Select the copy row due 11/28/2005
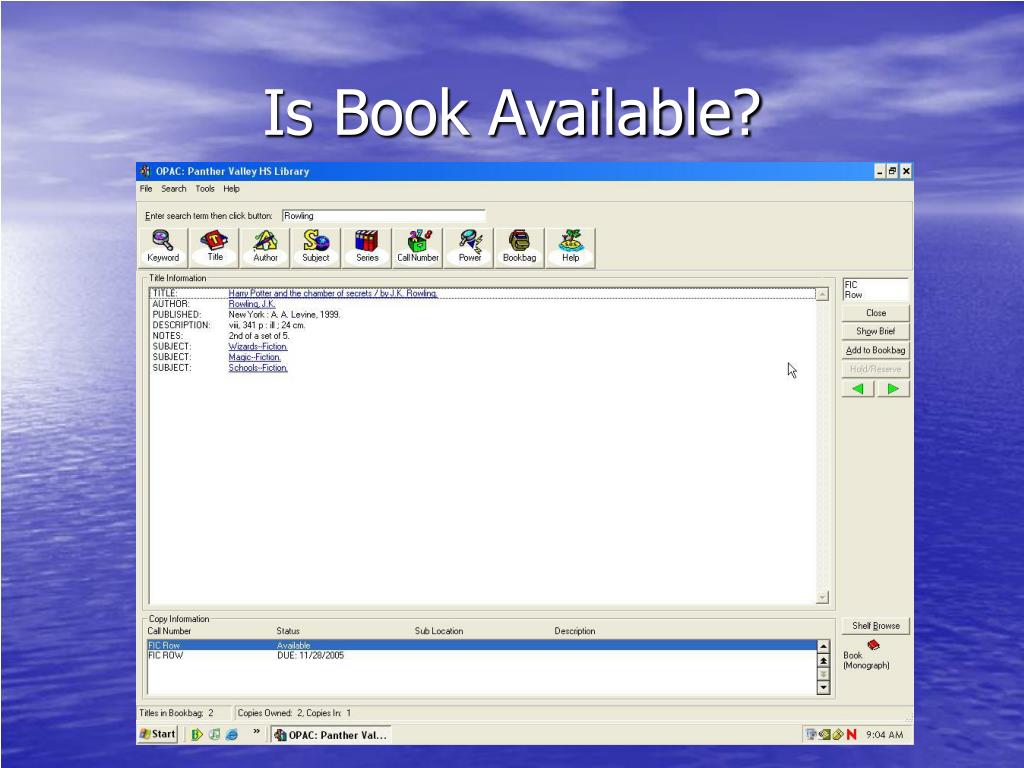The width and height of the screenshot is (1024, 768). coord(482,656)
